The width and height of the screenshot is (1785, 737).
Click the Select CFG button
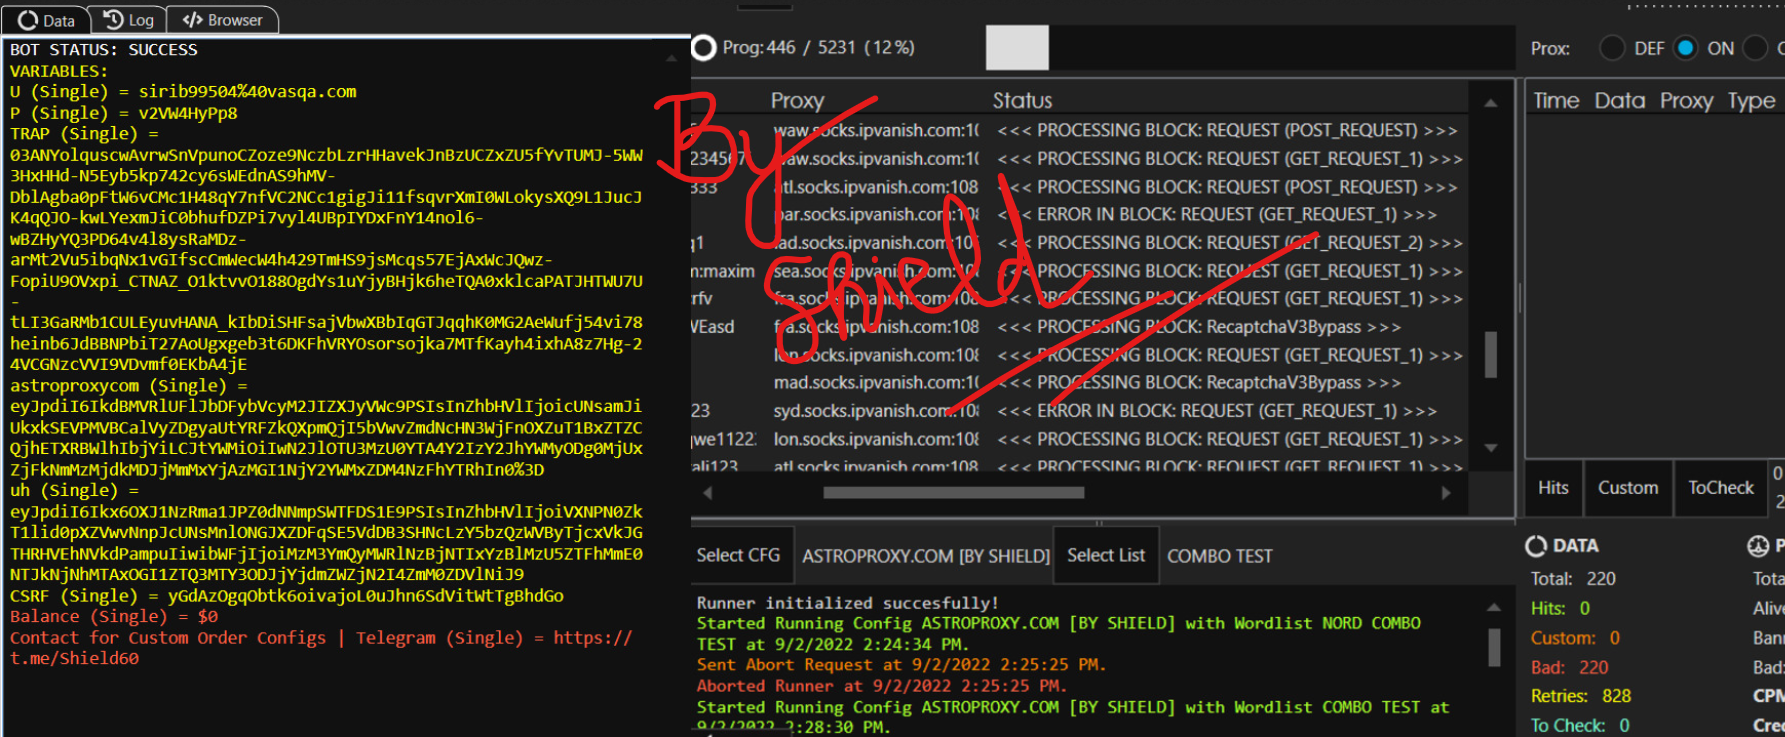click(x=738, y=555)
